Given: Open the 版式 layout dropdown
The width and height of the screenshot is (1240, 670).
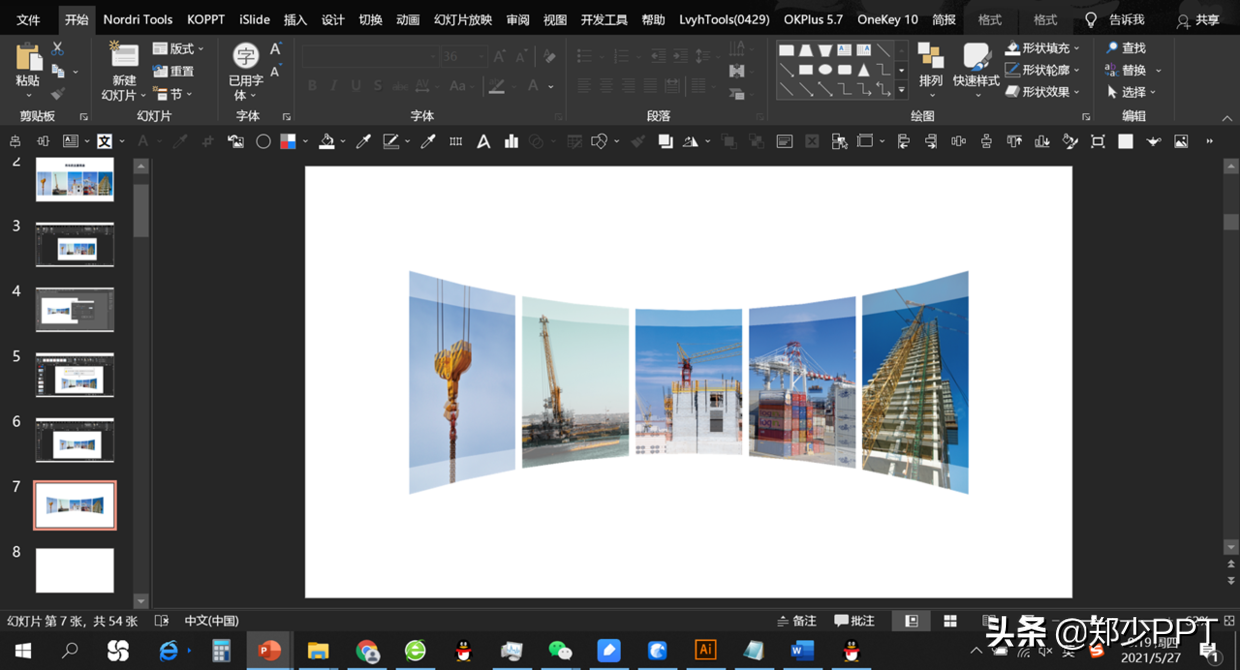Looking at the screenshot, I should point(178,48).
